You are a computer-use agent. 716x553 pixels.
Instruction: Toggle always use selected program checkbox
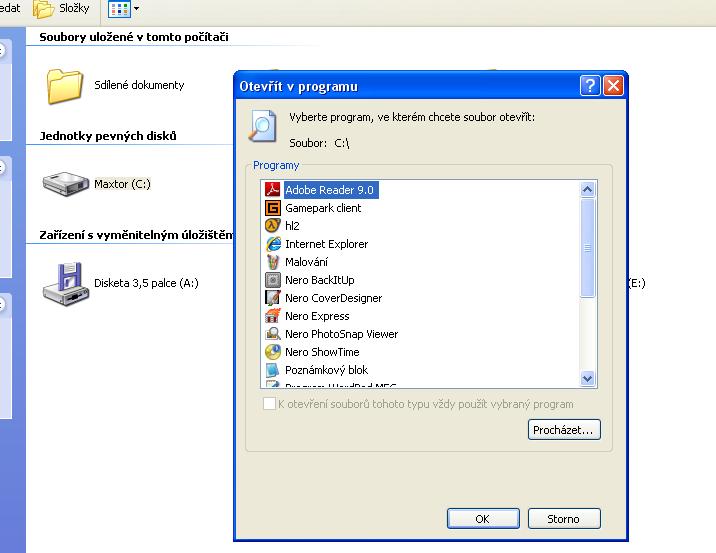(x=269, y=404)
